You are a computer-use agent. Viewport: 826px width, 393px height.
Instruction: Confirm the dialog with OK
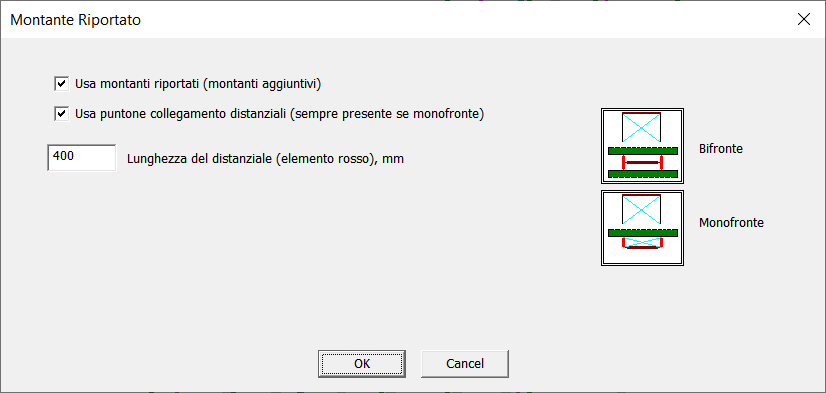point(362,363)
